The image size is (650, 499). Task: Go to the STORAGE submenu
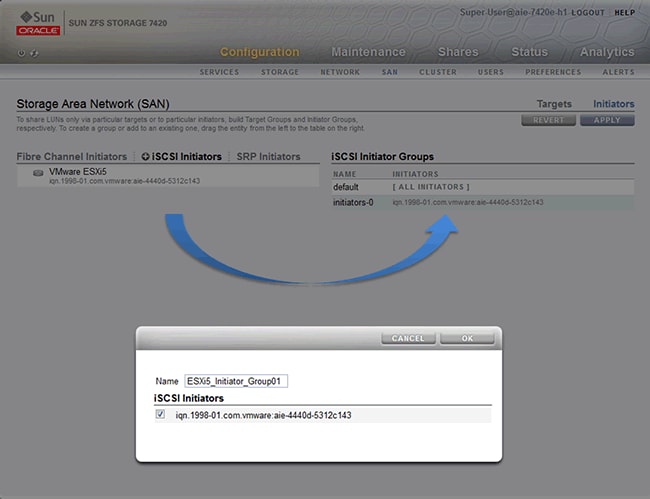click(x=280, y=72)
